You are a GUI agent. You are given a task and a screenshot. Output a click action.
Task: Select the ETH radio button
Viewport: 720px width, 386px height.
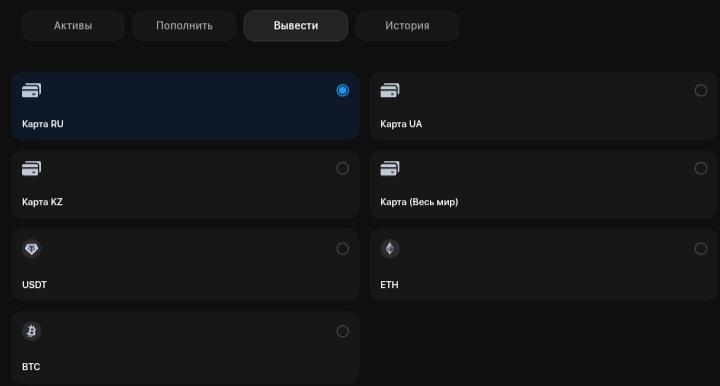(x=701, y=249)
